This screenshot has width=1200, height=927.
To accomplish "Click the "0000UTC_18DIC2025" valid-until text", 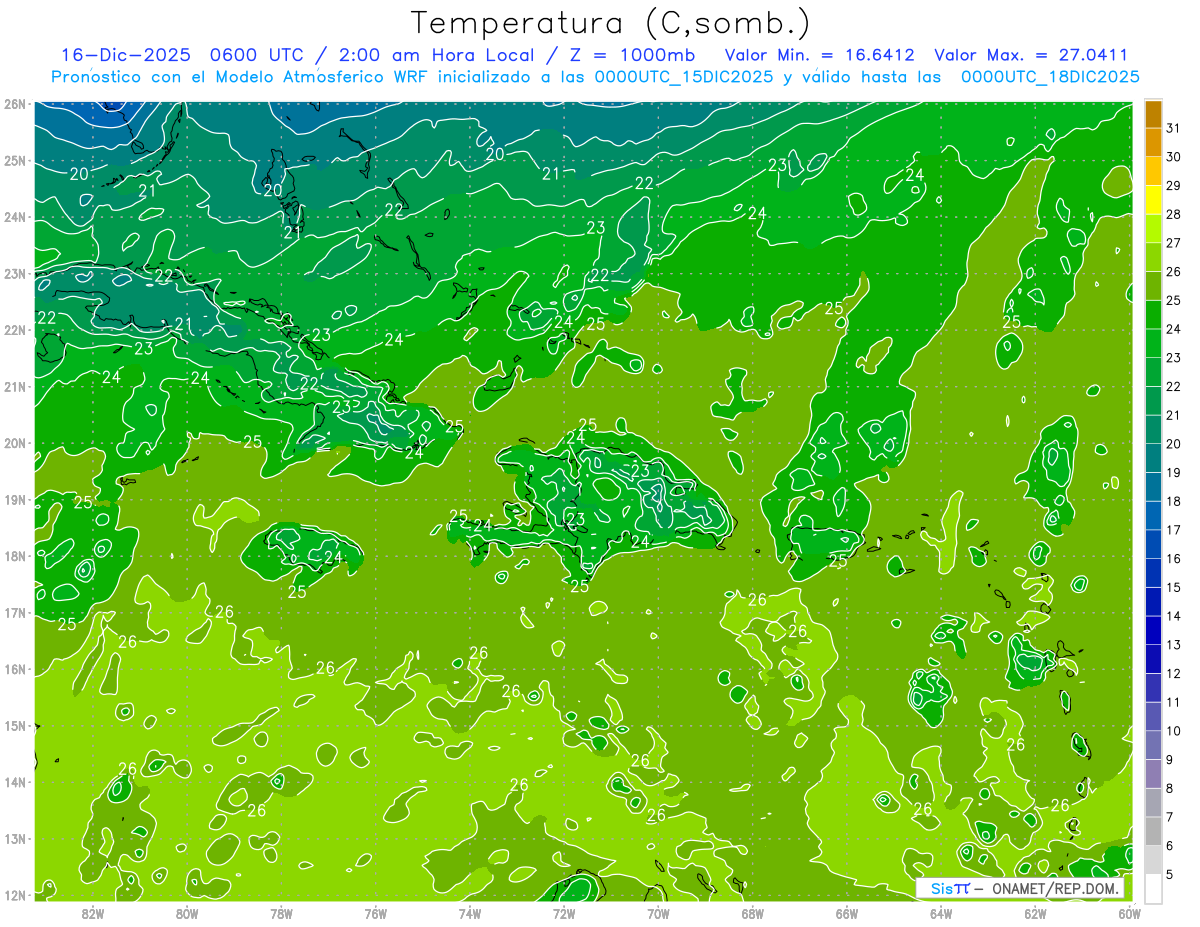I will (x=1050, y=77).
